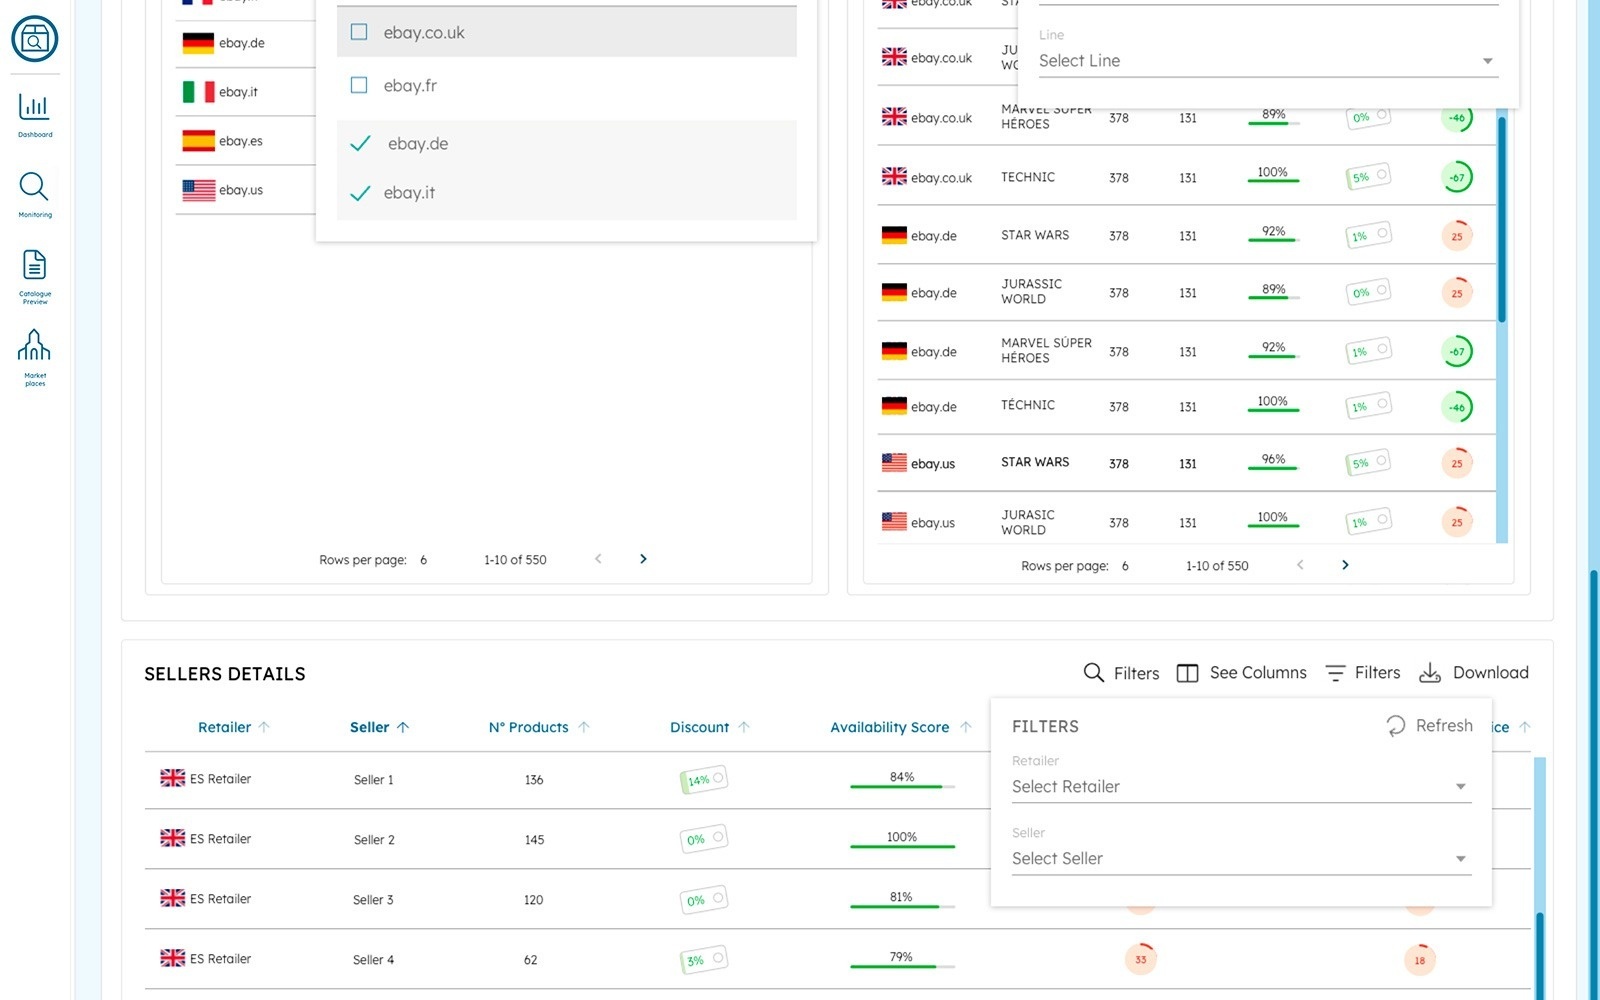Open the Monitoring magnifier icon

tap(34, 186)
